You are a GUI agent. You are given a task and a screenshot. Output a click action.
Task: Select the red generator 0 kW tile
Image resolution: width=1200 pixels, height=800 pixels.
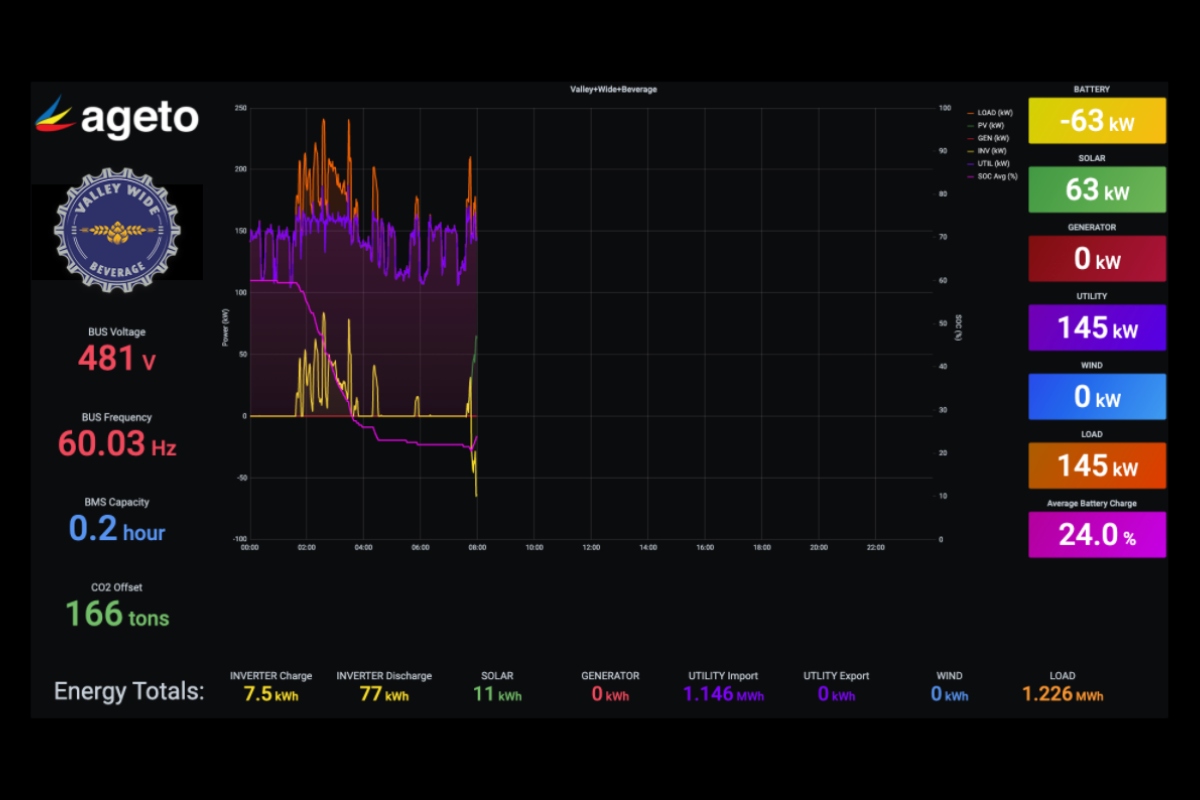coord(1096,259)
